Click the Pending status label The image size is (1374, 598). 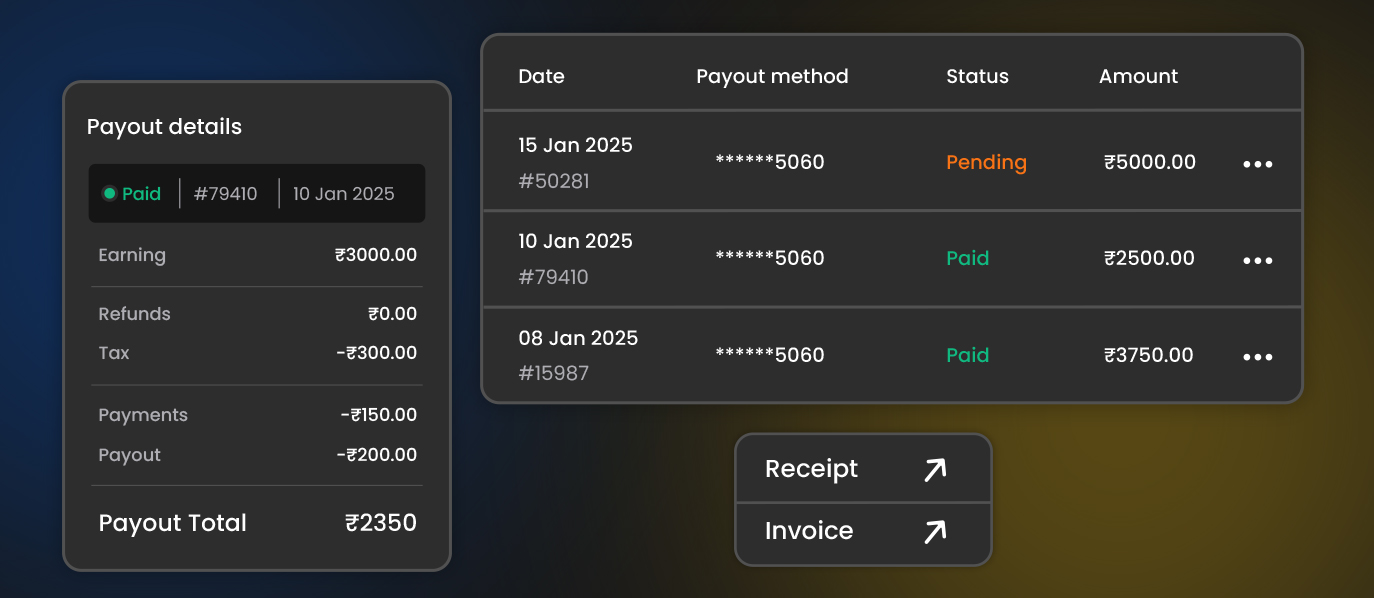[x=986, y=162]
